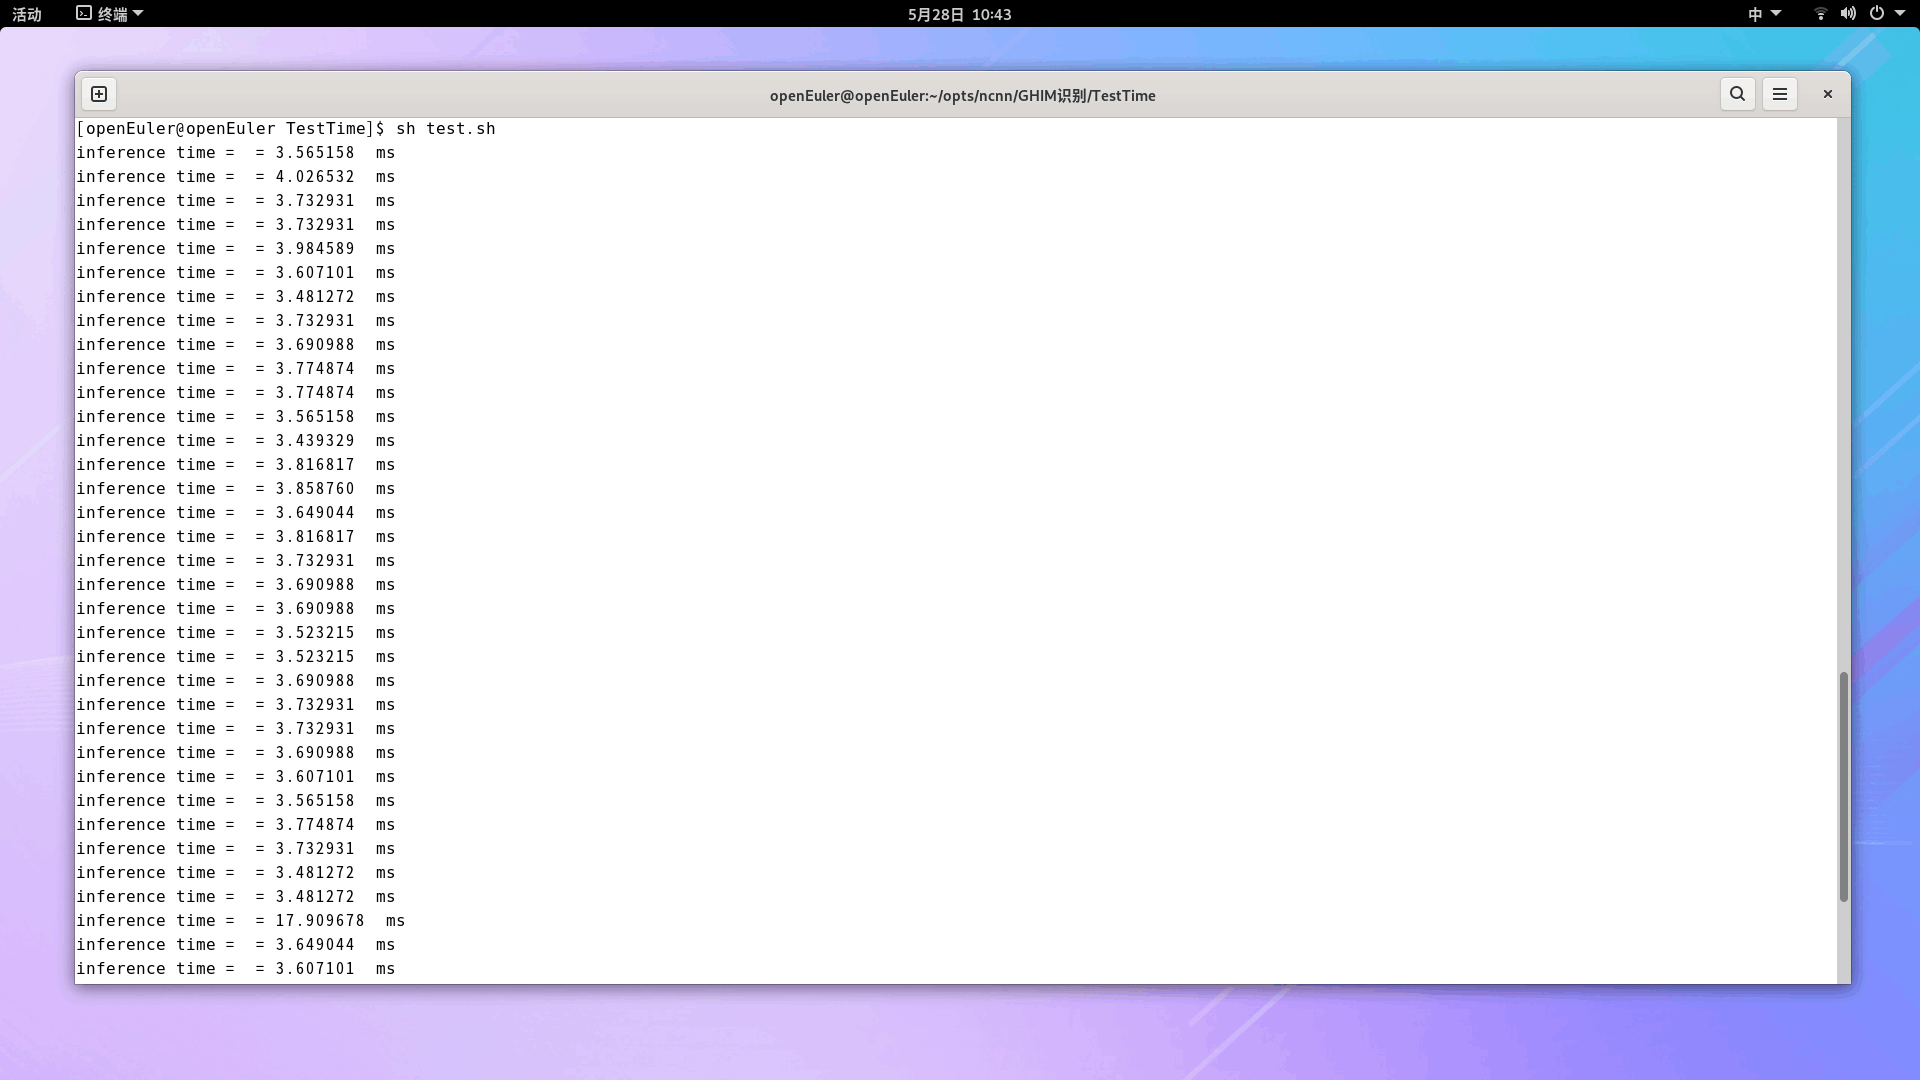The width and height of the screenshot is (1920, 1080).
Task: Expand system menu arrow beside power icon
Action: click(x=1900, y=14)
